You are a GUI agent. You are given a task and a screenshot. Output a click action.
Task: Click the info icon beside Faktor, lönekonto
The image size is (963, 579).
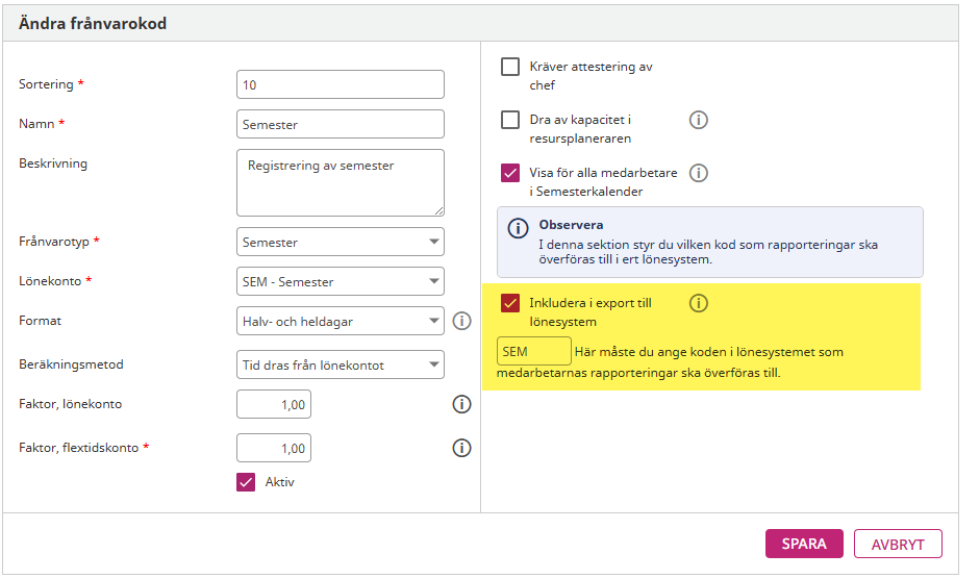click(461, 404)
